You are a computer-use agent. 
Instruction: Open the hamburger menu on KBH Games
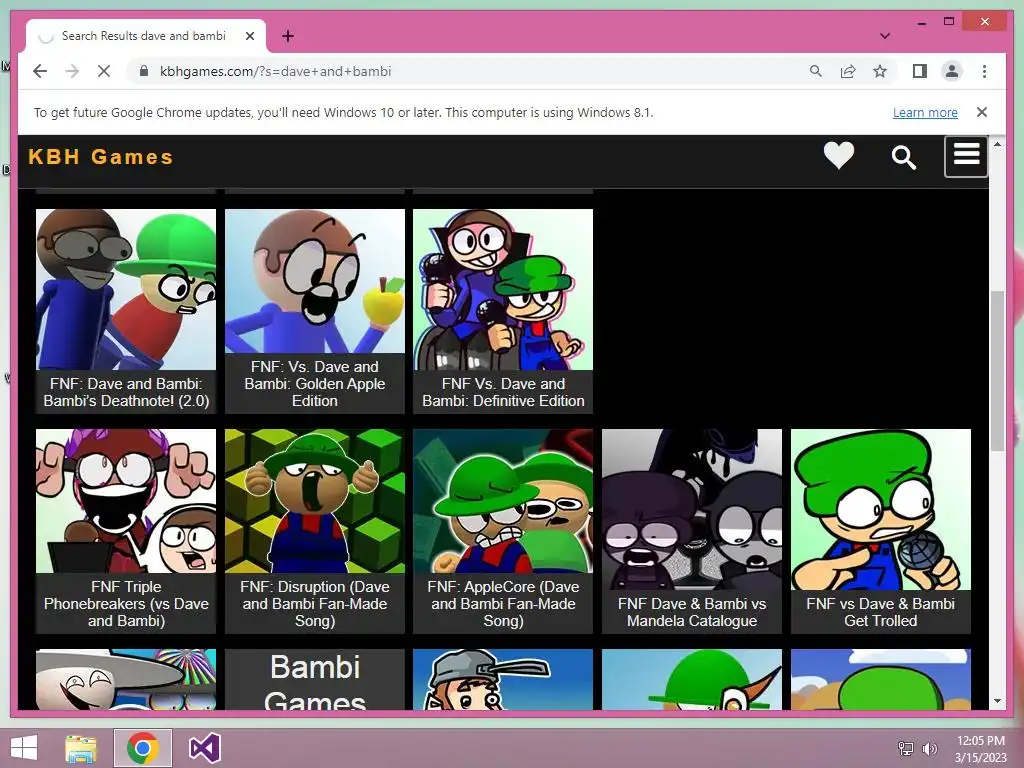(967, 156)
